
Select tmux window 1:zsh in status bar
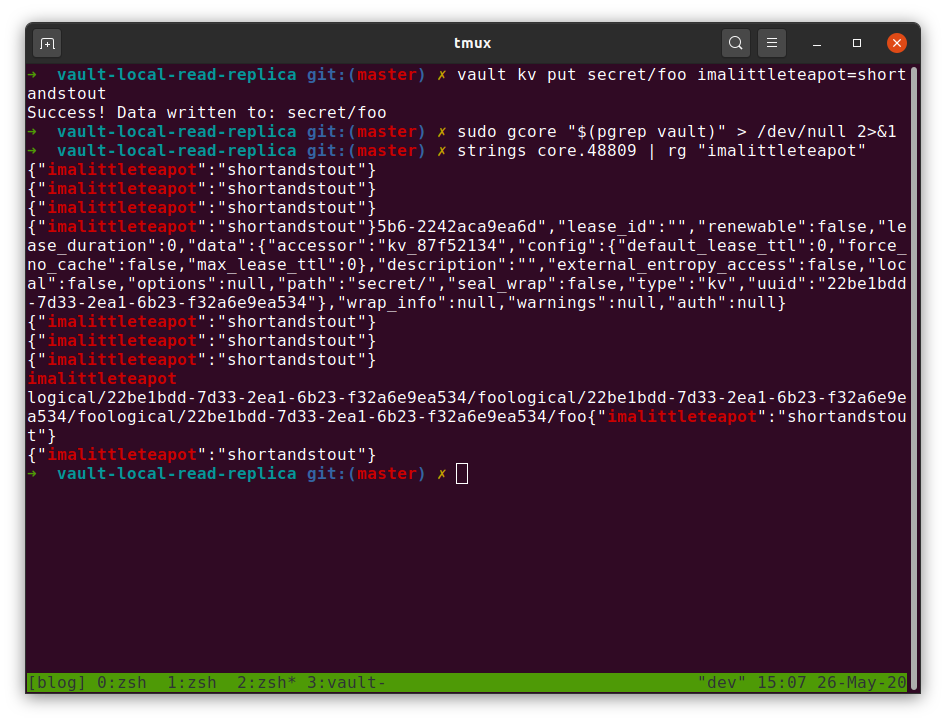click(192, 682)
